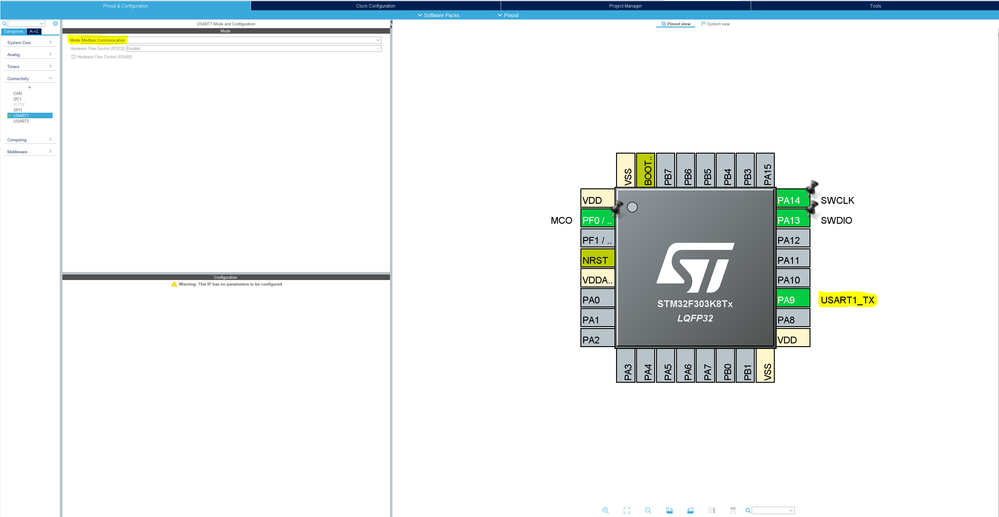Switch to the A->Z tab
The width and height of the screenshot is (999, 517).
pos(34,31)
